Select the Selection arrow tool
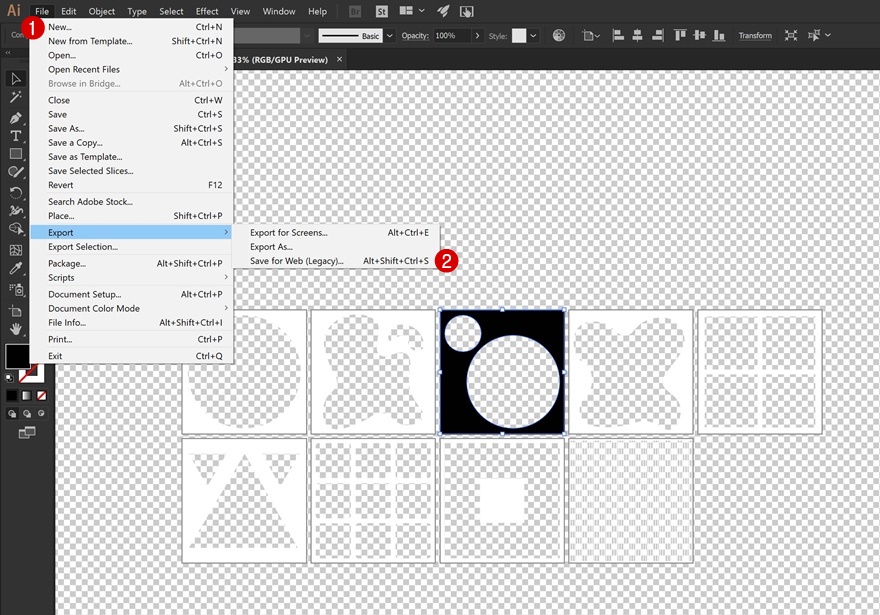Viewport: 880px width, 615px height. [16, 79]
